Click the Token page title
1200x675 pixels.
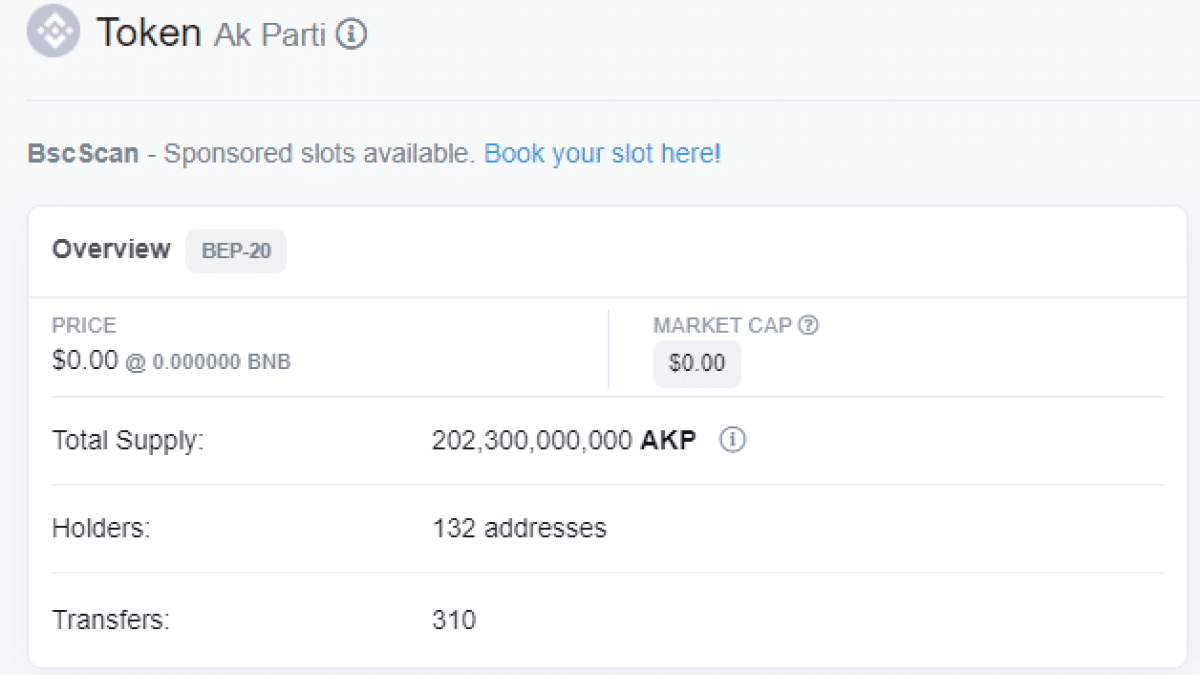(x=148, y=33)
